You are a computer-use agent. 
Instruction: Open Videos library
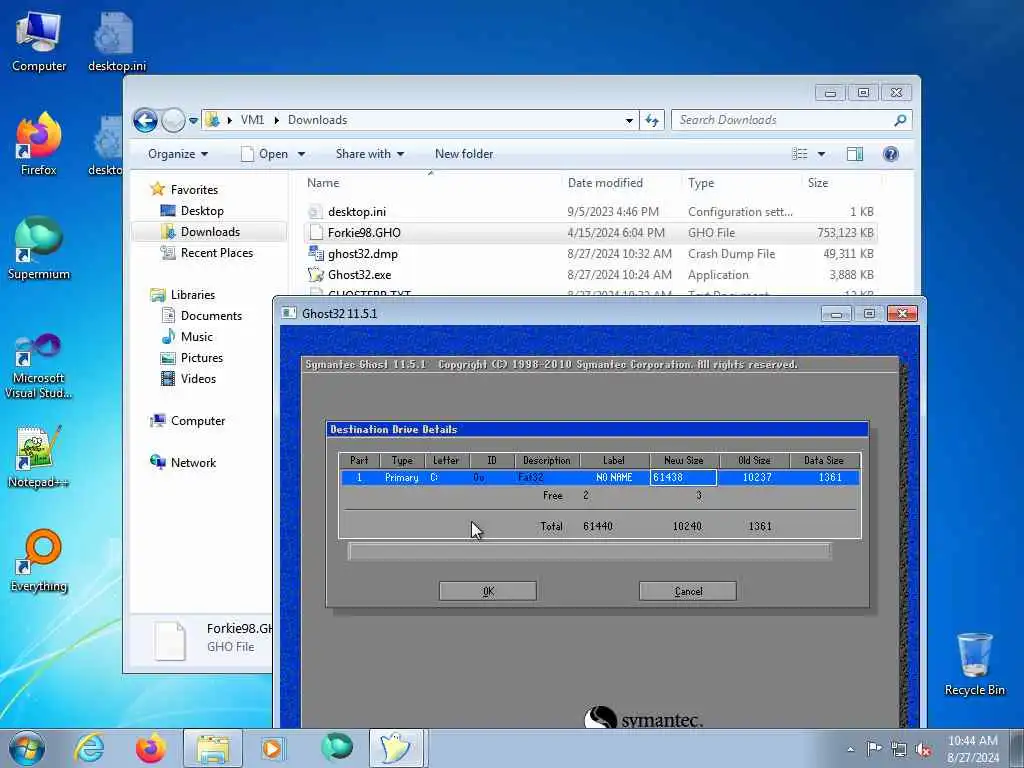tap(198, 378)
